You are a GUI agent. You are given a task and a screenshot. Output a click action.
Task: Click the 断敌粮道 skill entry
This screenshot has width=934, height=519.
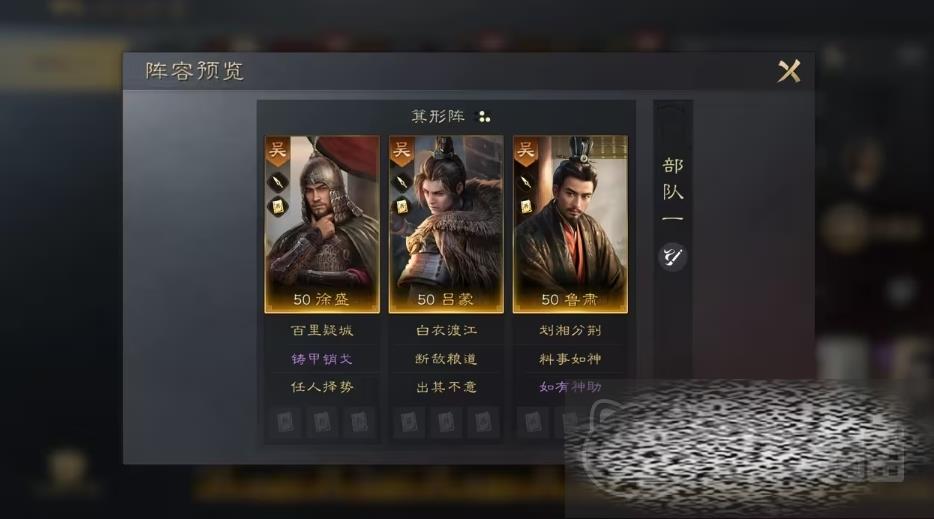click(x=446, y=359)
